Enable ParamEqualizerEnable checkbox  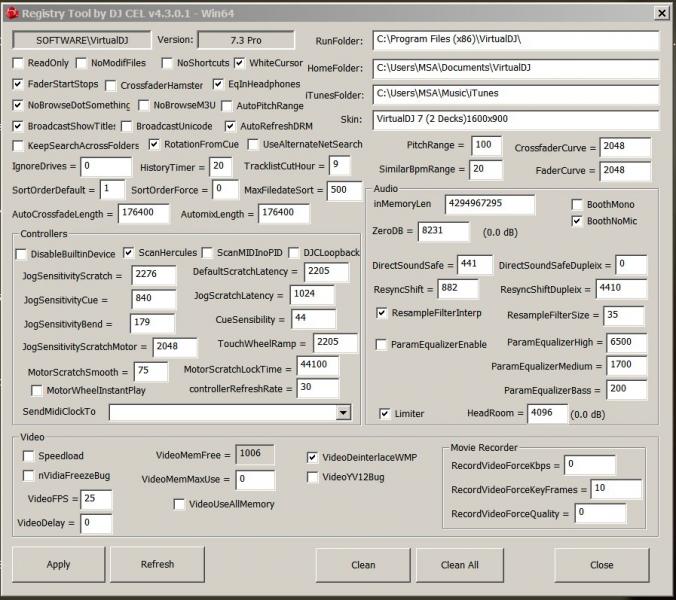pyautogui.click(x=381, y=345)
